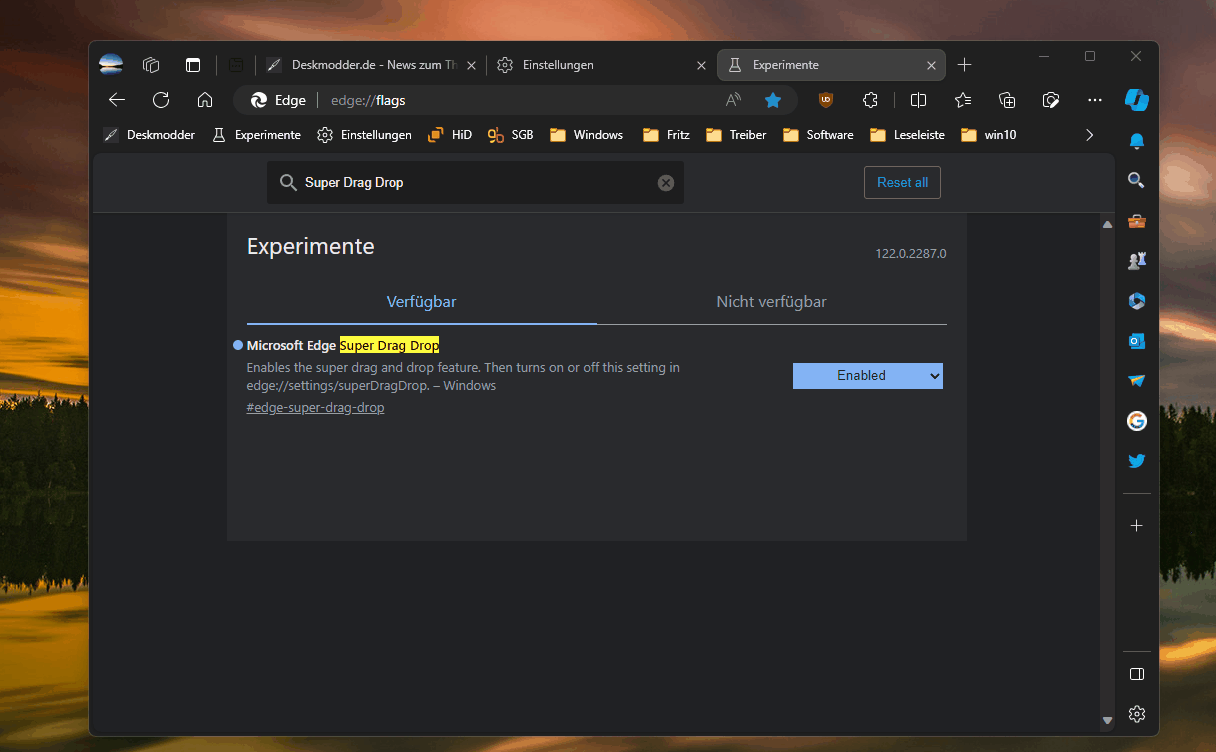Open the Twitter sidebar icon

1137,461
